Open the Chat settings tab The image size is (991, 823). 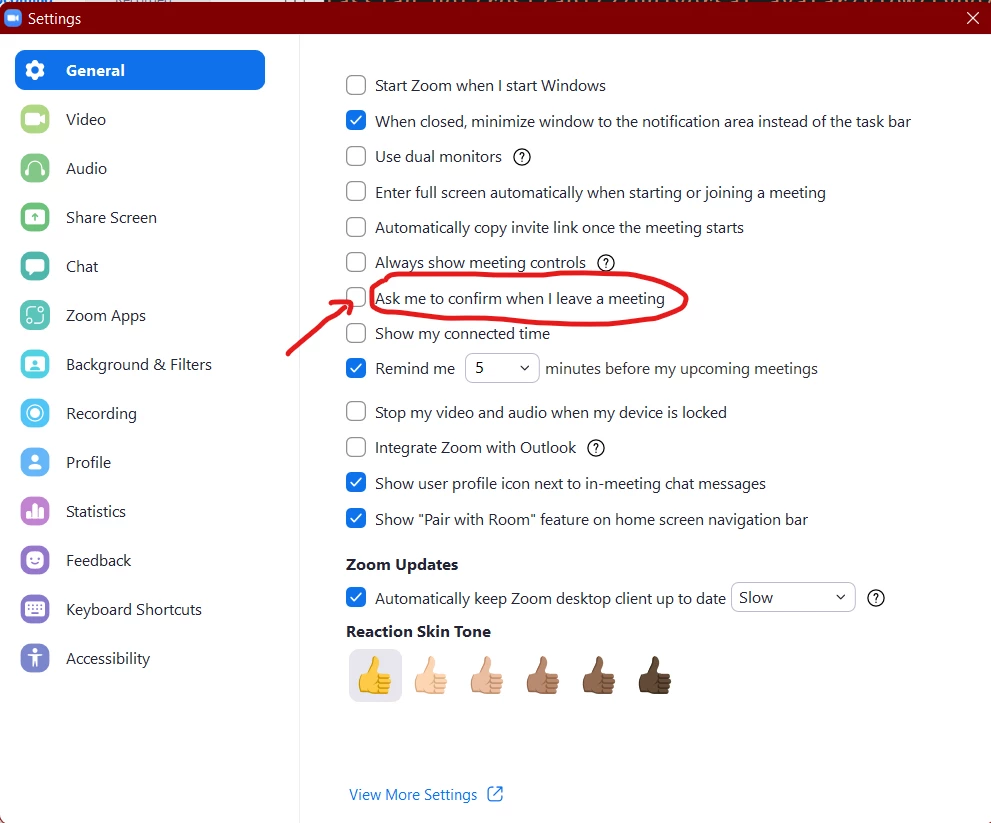pyautogui.click(x=140, y=266)
